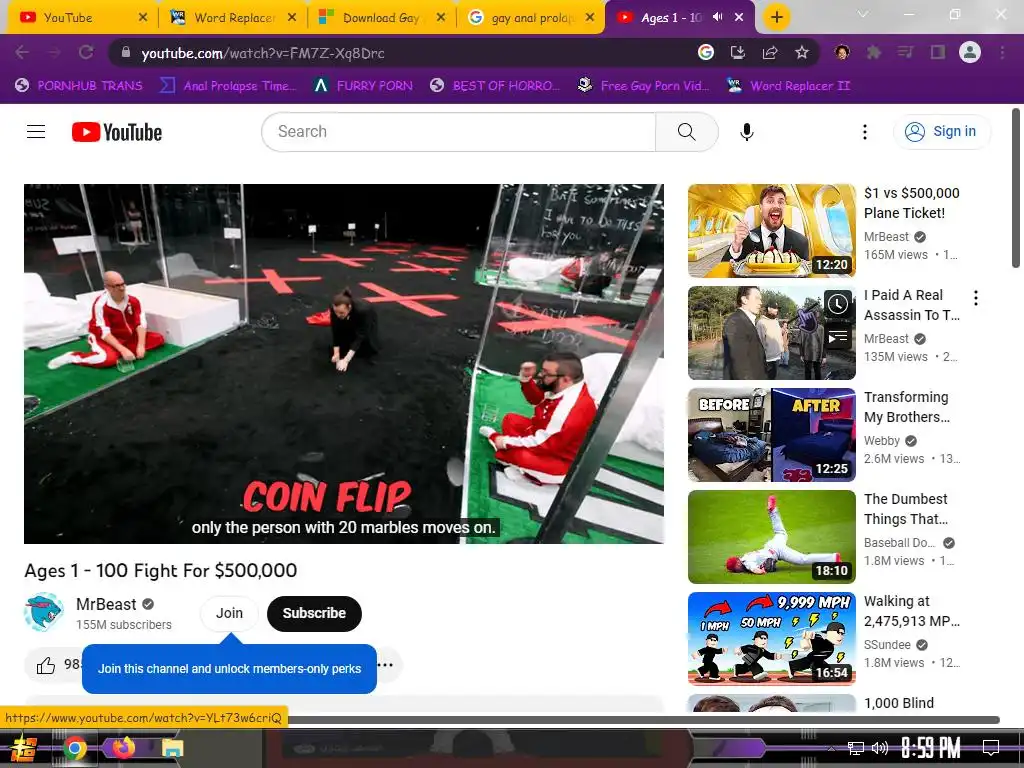Like the video with the thumbs-up icon
Viewport: 1024px width, 768px height.
pyautogui.click(x=46, y=665)
